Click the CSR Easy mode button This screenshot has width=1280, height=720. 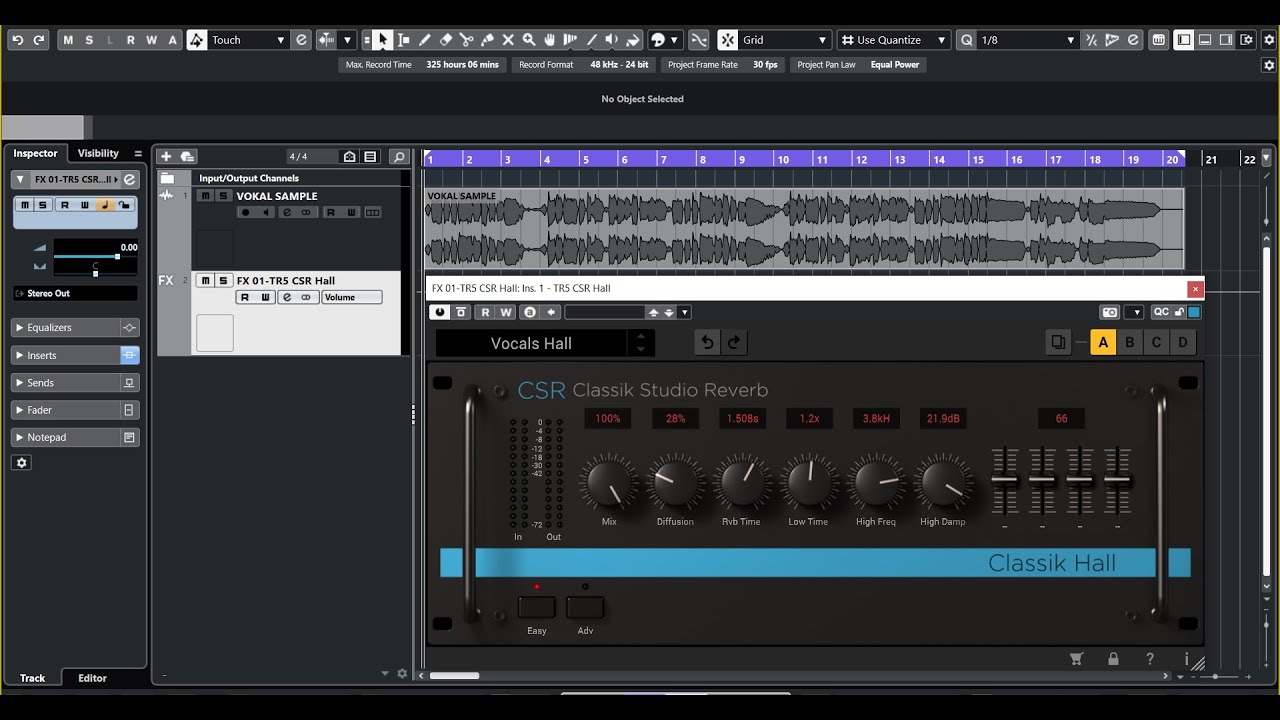tap(537, 607)
